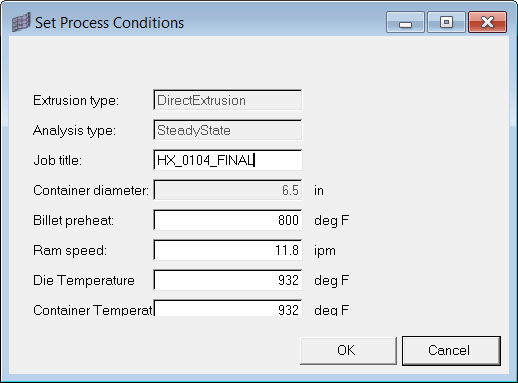The height and width of the screenshot is (383, 518).
Task: Minimize the Set Process Conditions dialog
Action: tap(405, 22)
